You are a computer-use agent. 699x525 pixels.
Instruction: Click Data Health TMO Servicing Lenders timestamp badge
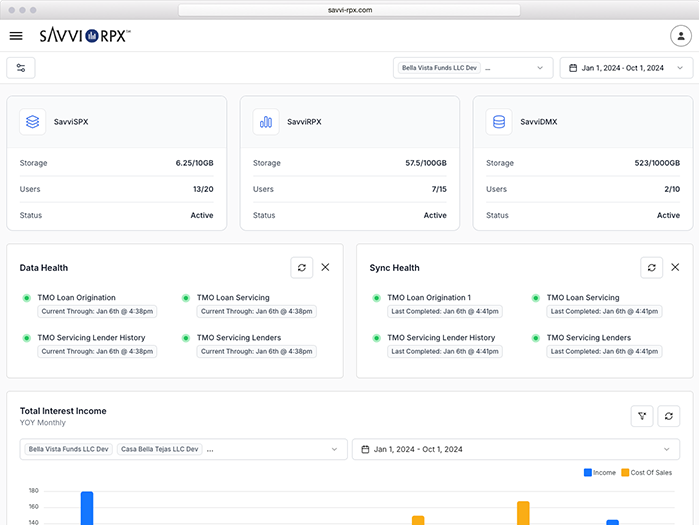point(257,351)
